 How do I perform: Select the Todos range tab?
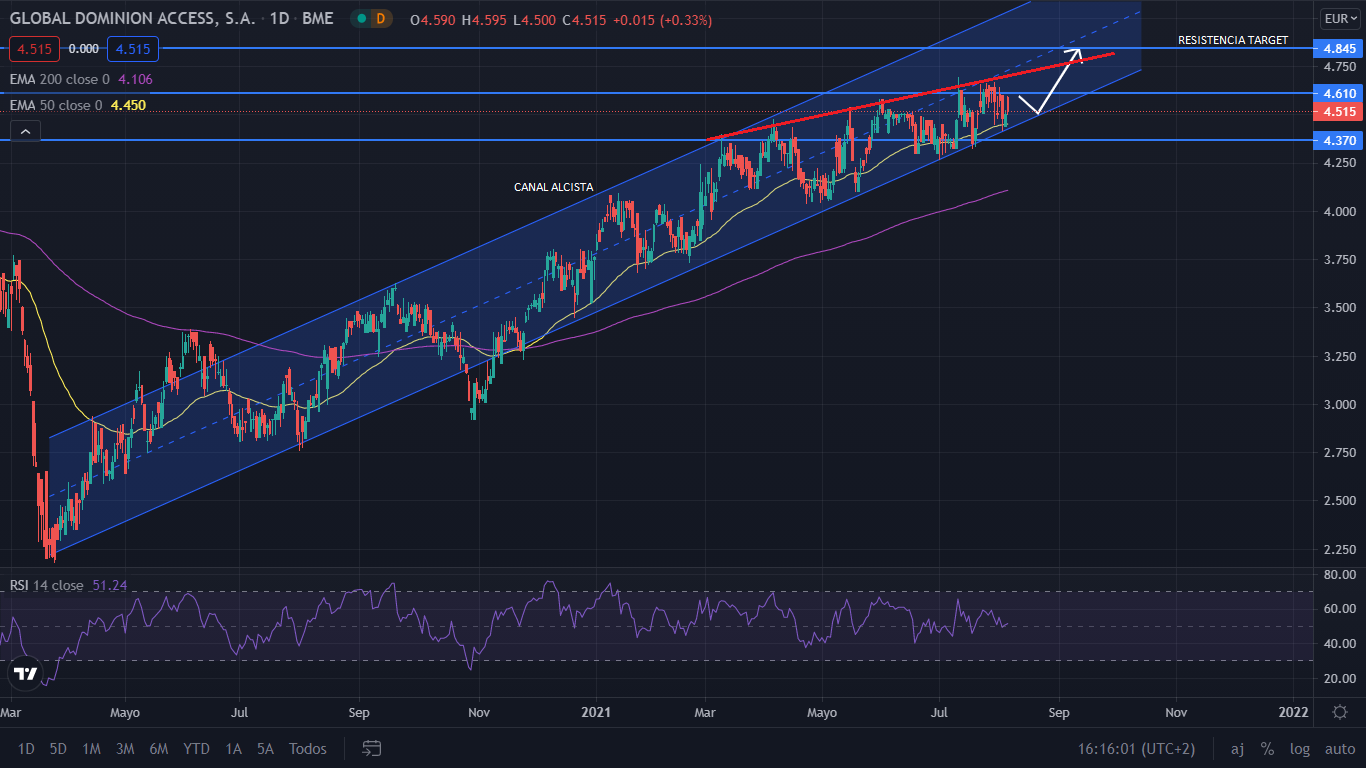307,748
